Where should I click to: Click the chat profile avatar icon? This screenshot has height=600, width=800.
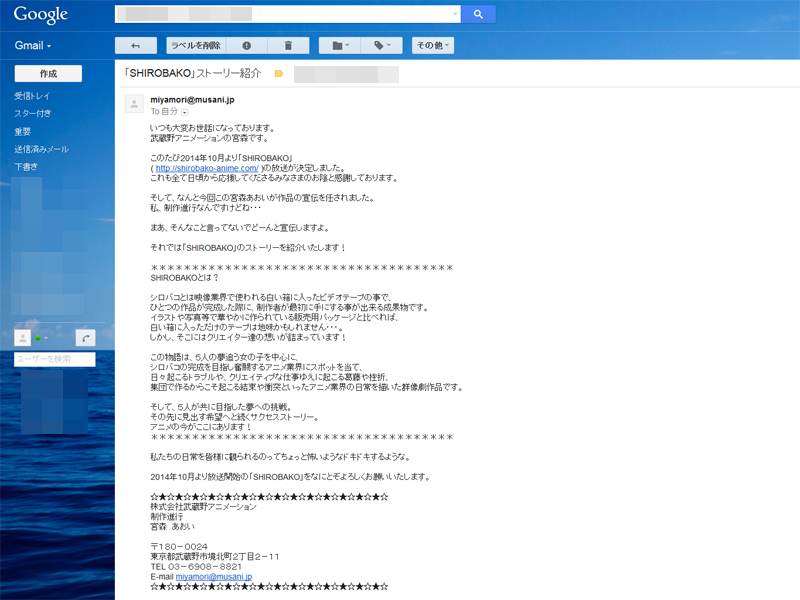[22, 338]
